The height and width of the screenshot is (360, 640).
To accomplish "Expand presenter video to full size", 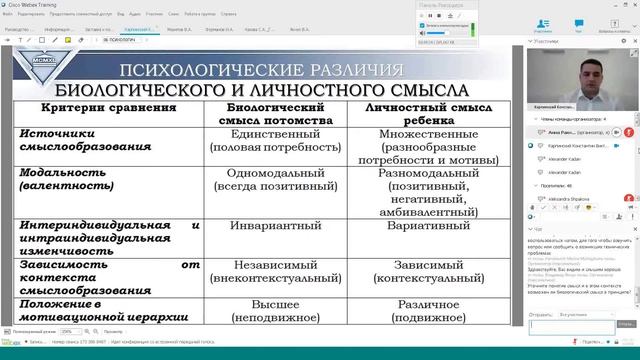I will click(633, 53).
